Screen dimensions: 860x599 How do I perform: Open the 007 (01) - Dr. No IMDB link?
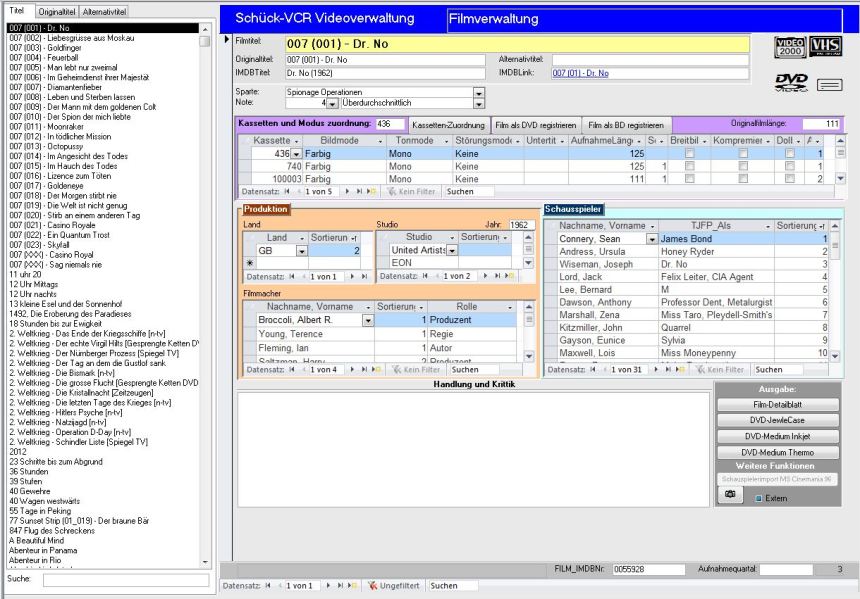point(580,73)
